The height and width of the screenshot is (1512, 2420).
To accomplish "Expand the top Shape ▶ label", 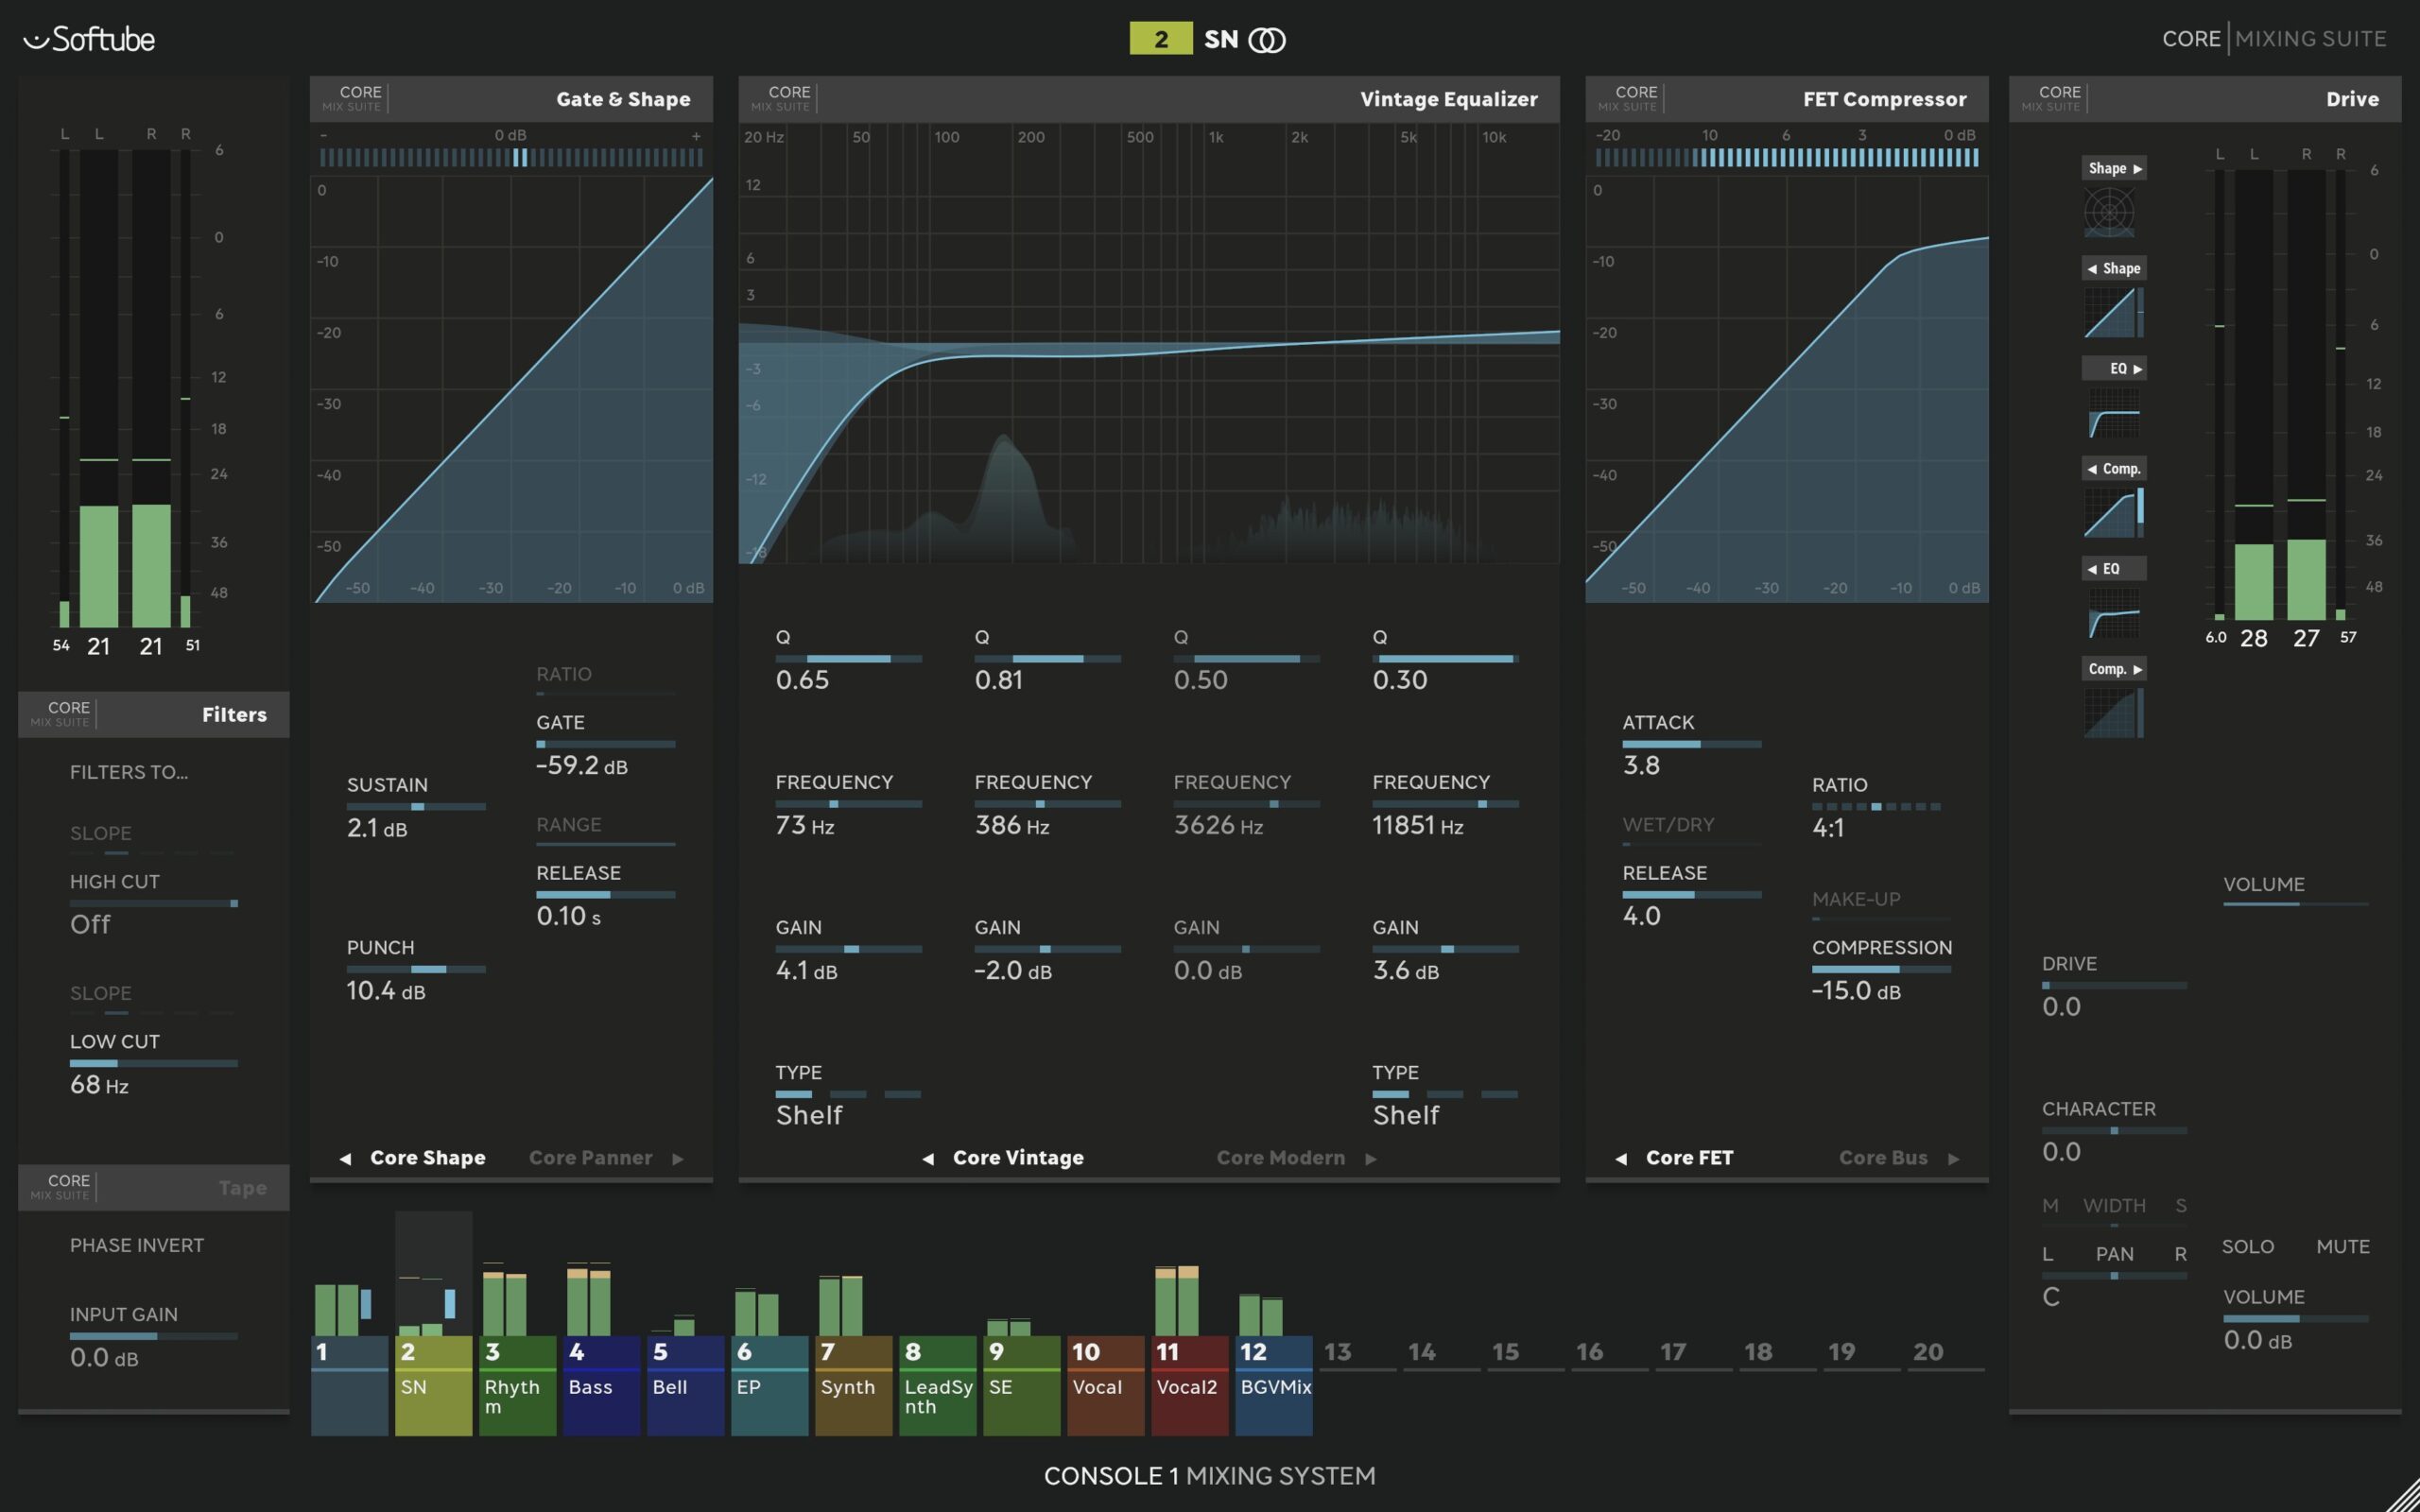I will click(x=2115, y=168).
